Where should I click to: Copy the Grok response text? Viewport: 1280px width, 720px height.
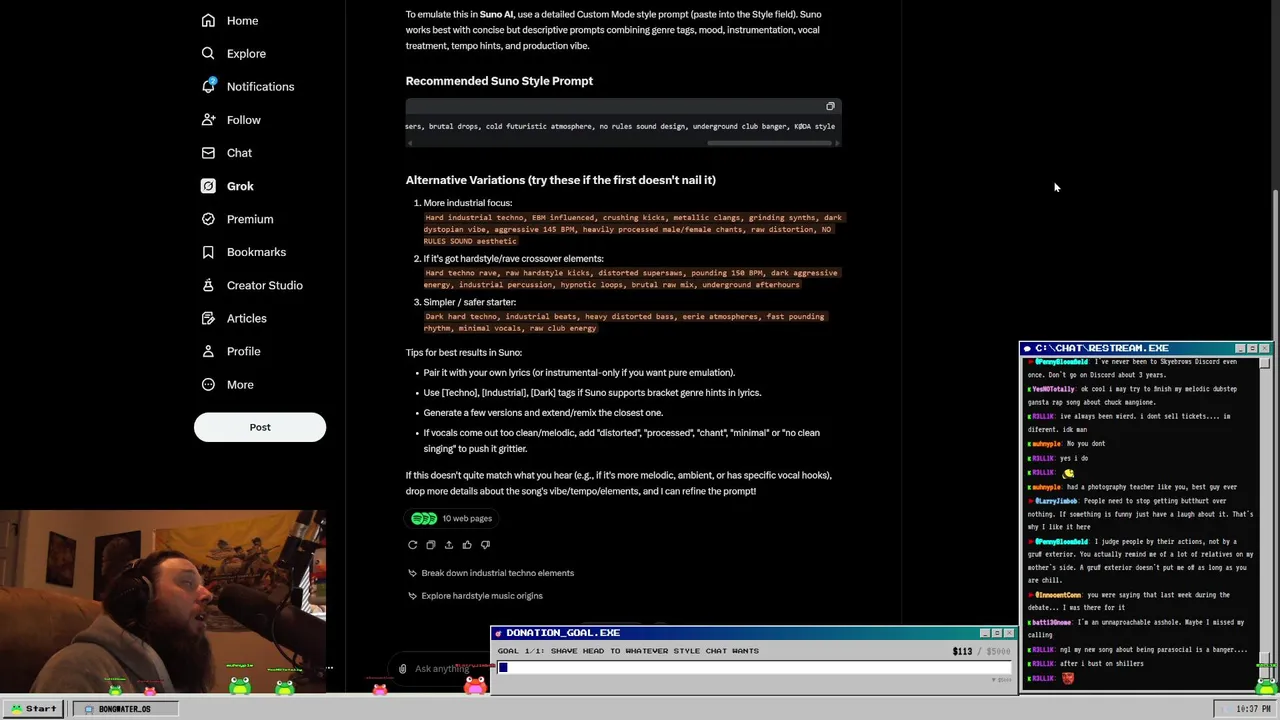point(430,545)
